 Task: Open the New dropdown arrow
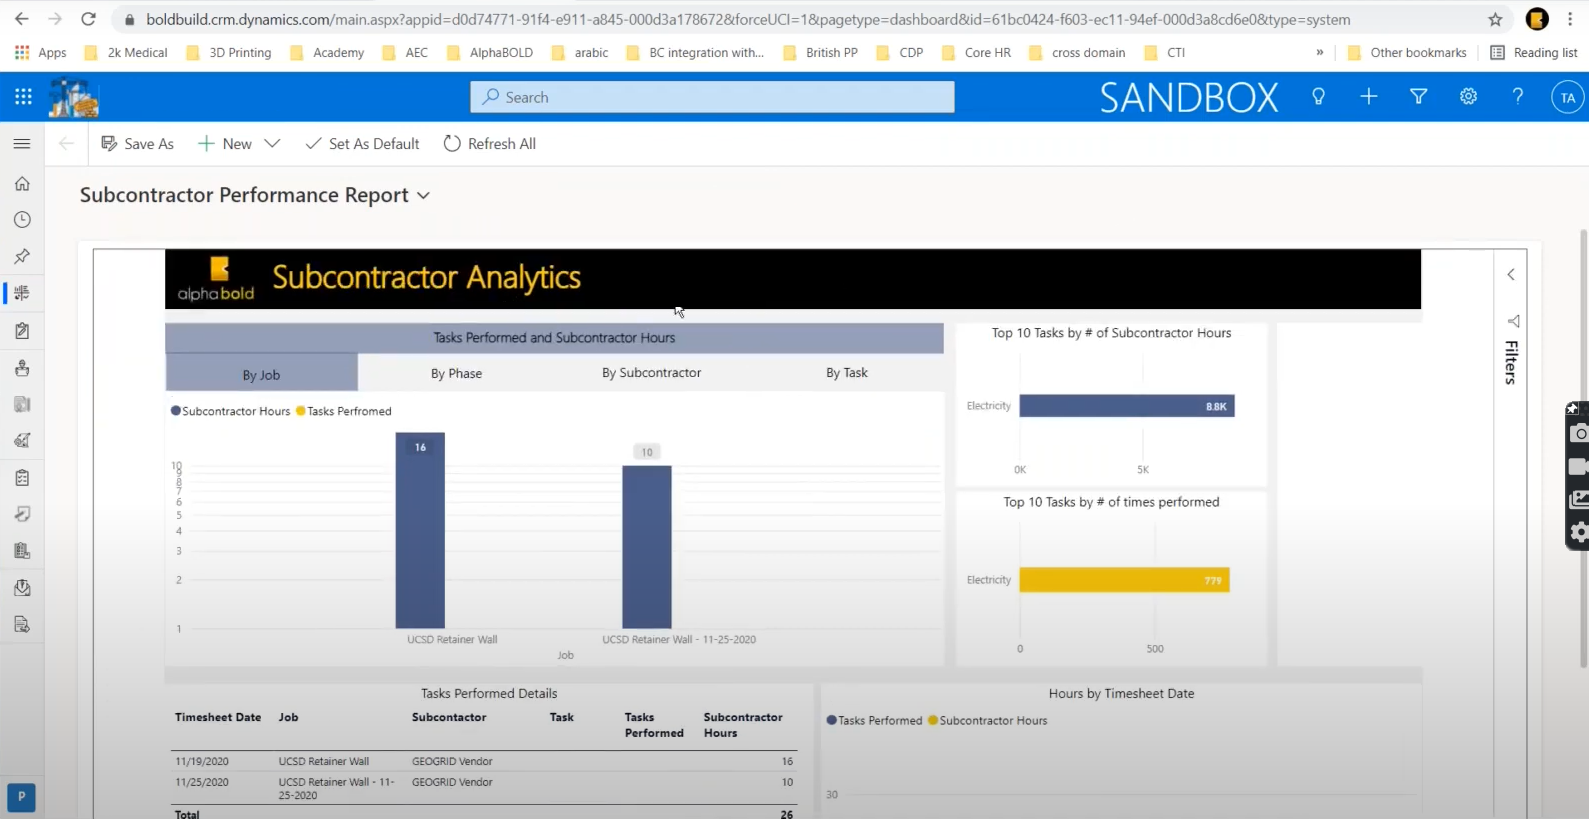click(x=272, y=144)
